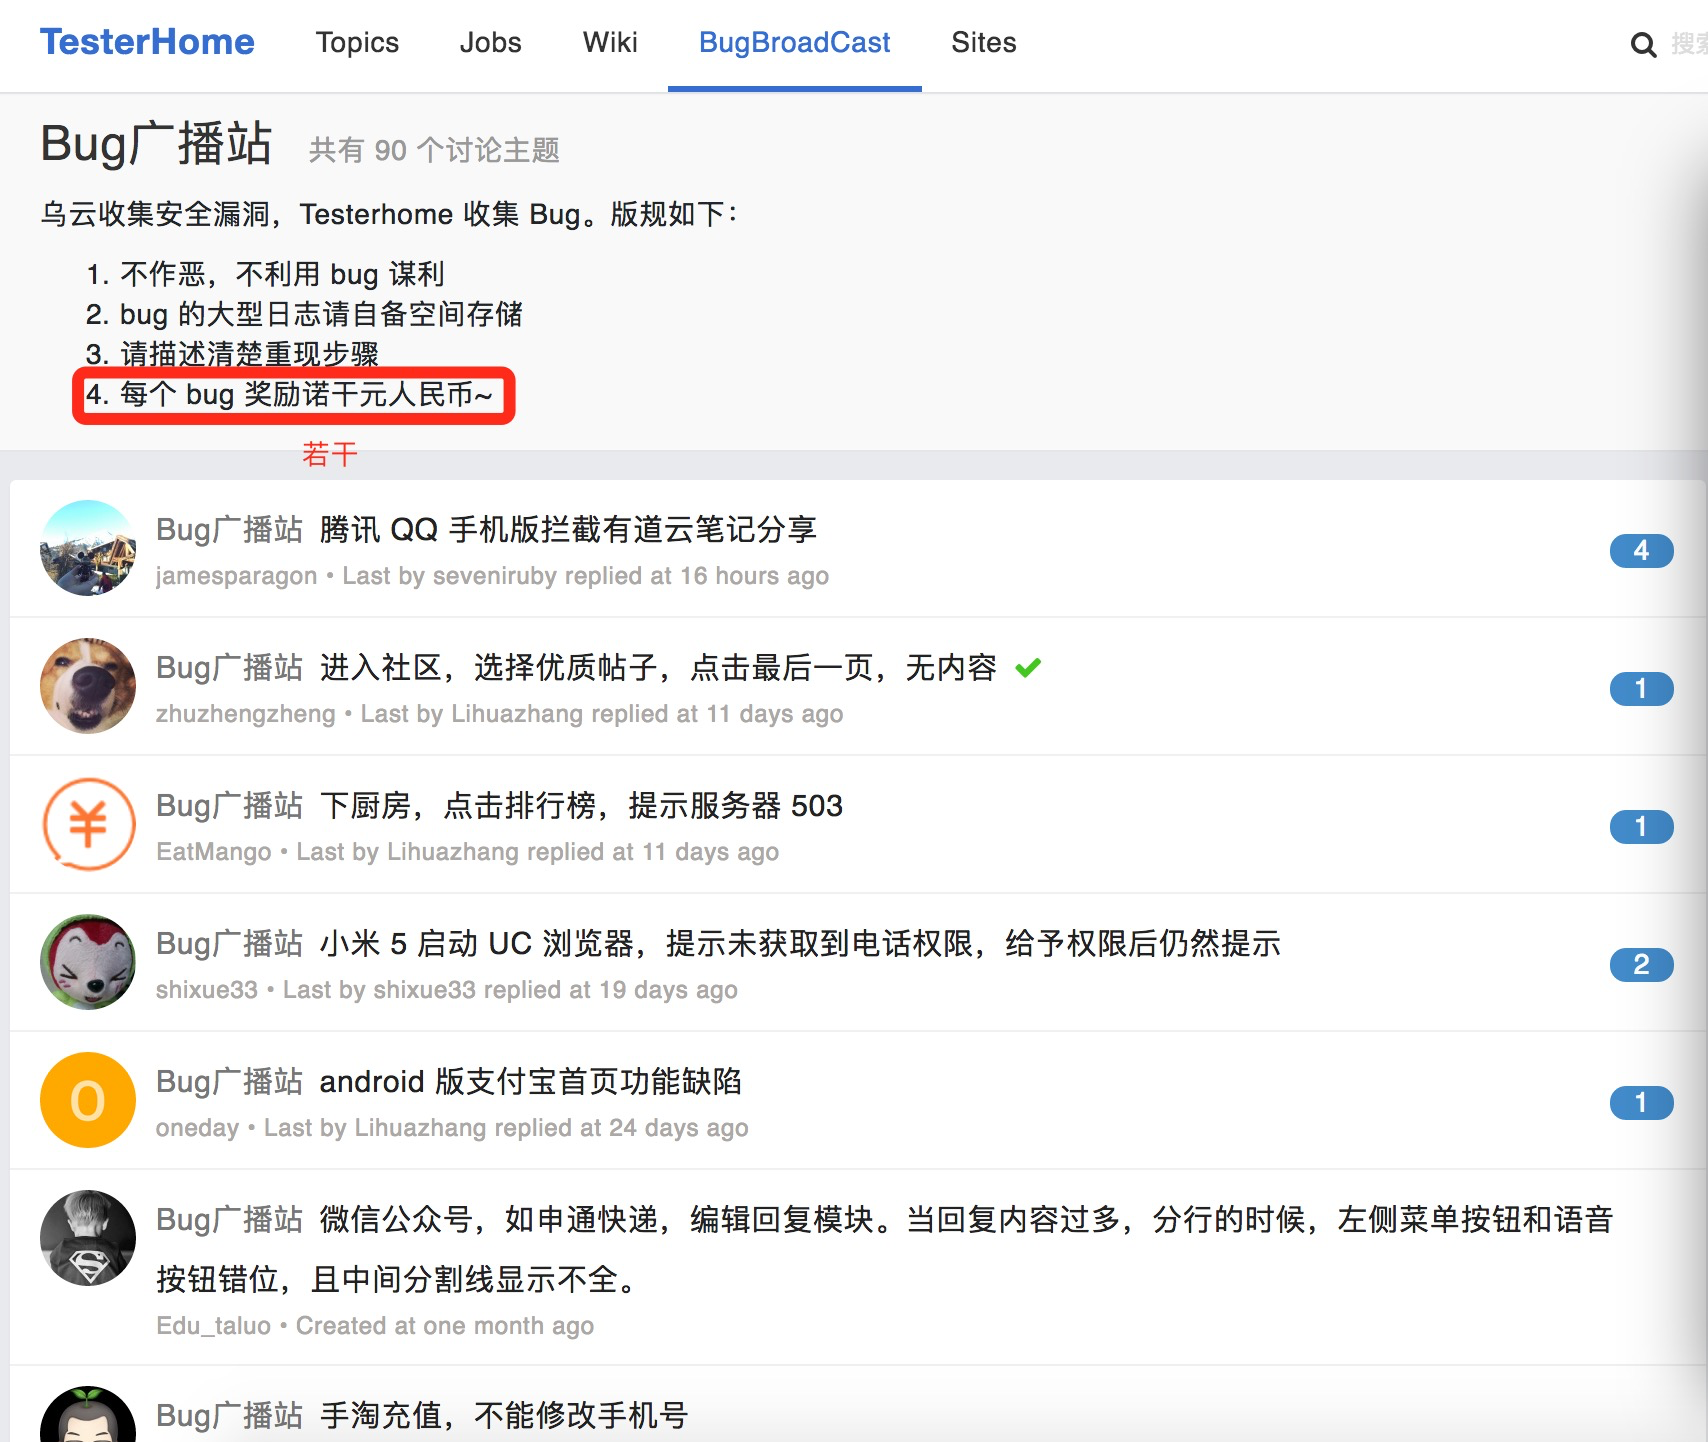This screenshot has height=1442, width=1708.
Task: Open author EatMango profile link
Action: pyautogui.click(x=213, y=852)
